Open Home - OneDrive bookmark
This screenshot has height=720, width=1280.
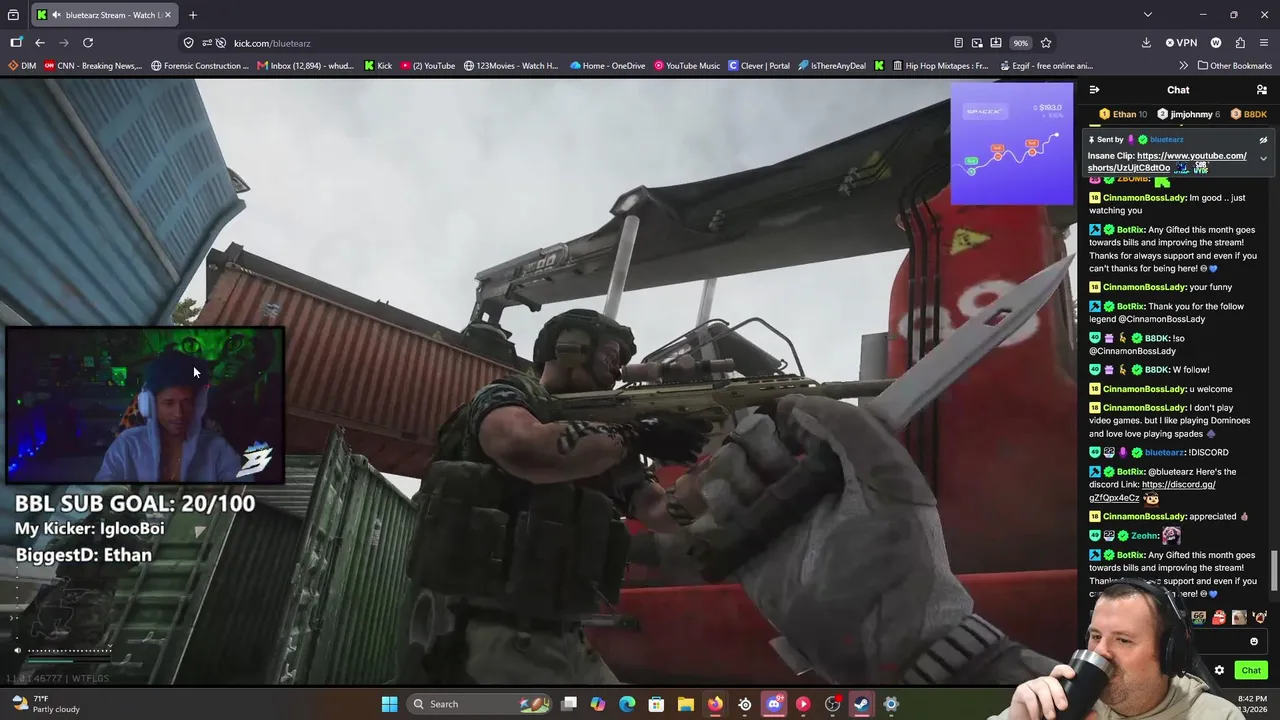[607, 66]
